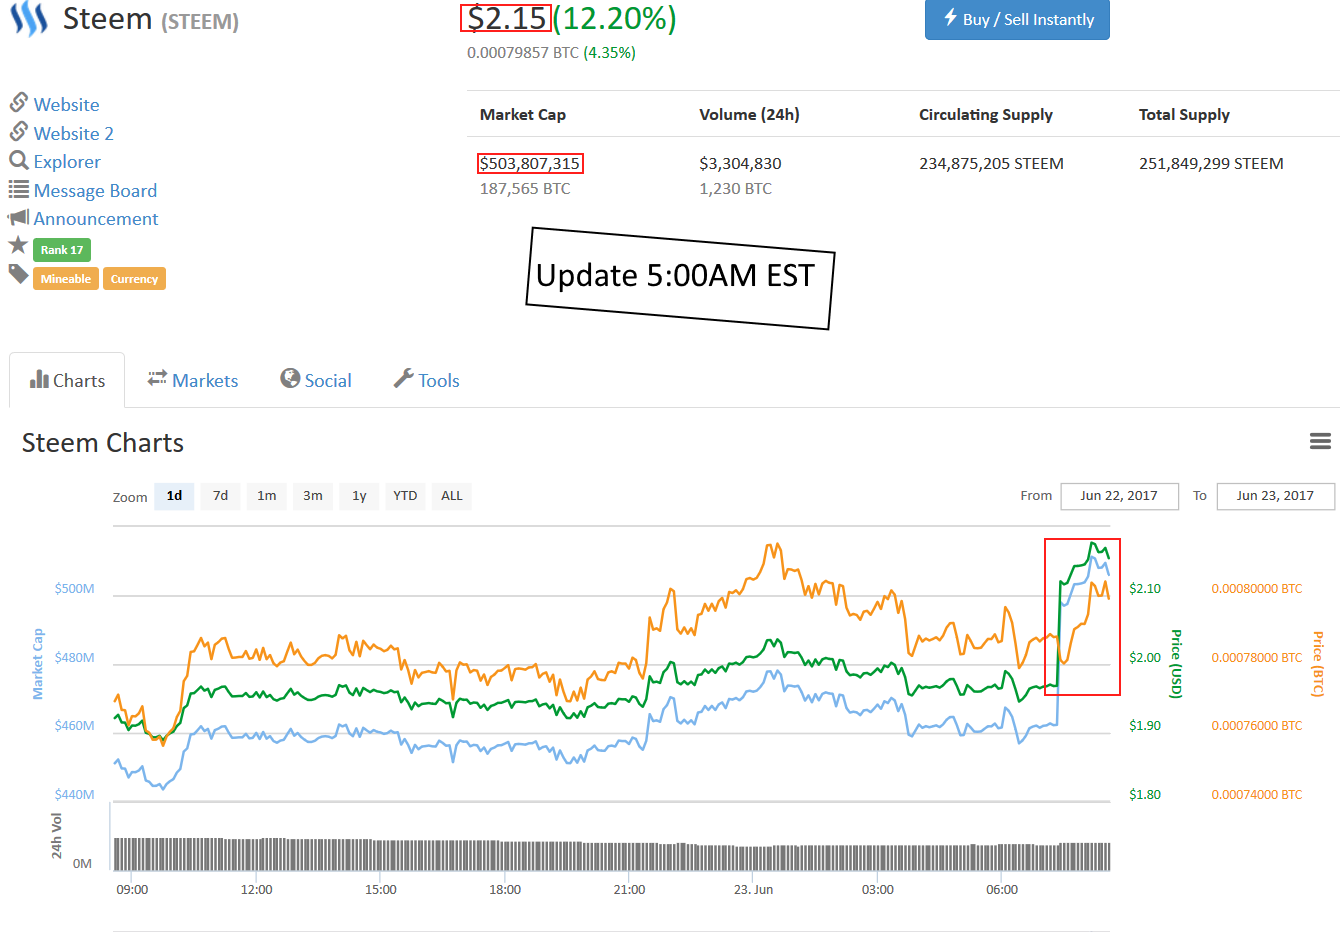Click the magnifier icon beside Explorer

tap(18, 160)
